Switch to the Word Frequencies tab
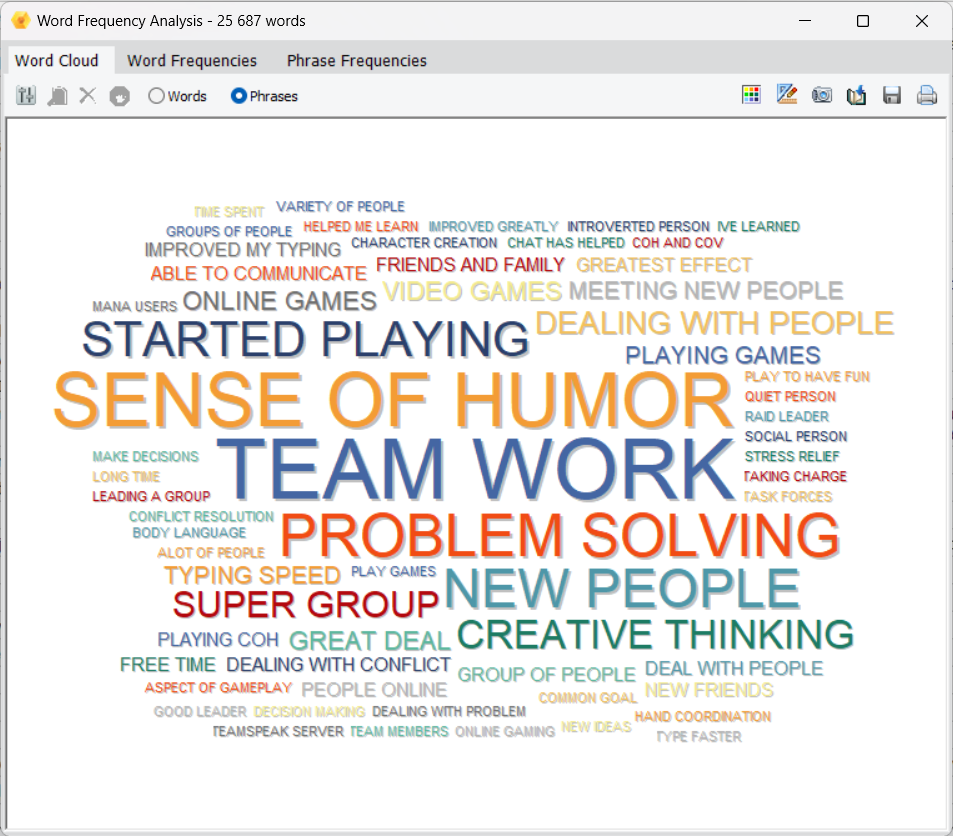Viewport: 953px width, 836px height. point(192,61)
